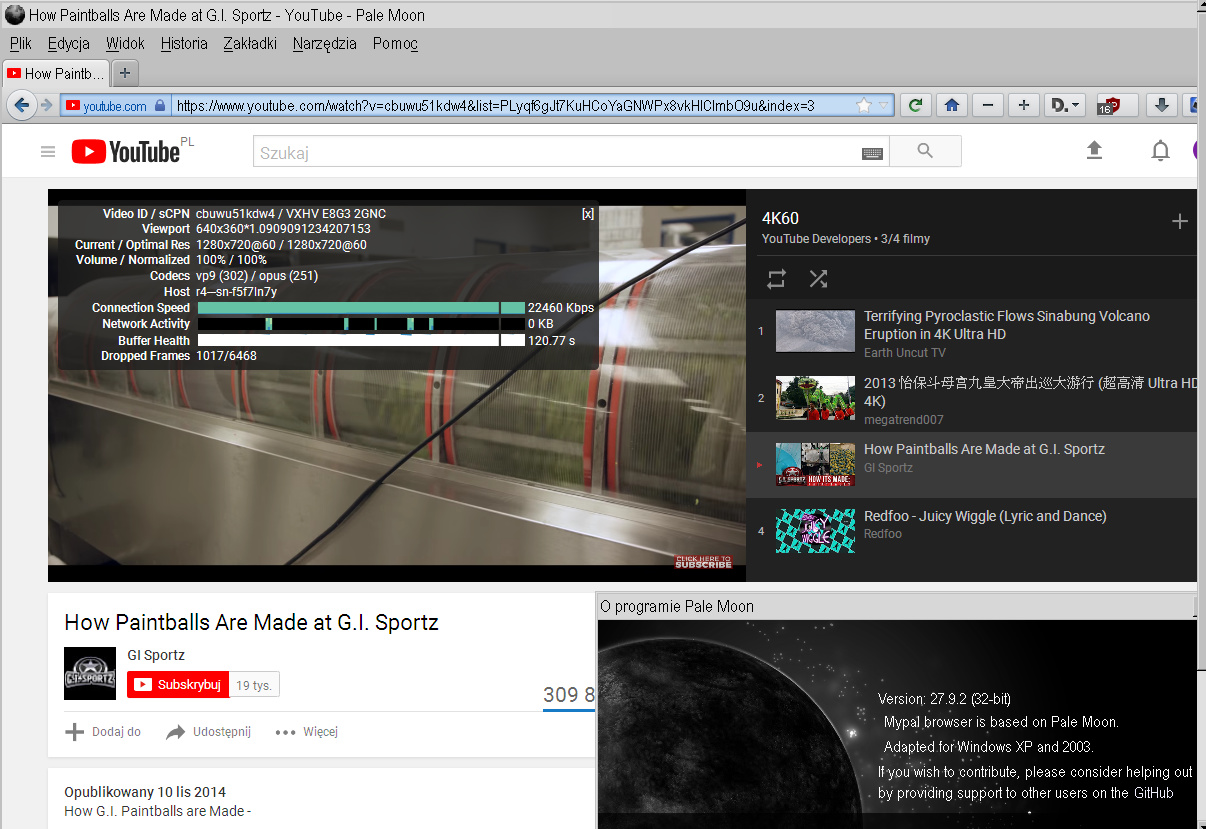The width and height of the screenshot is (1206, 829).
Task: Click the video title How Paintballs Are Made
Action: [251, 622]
